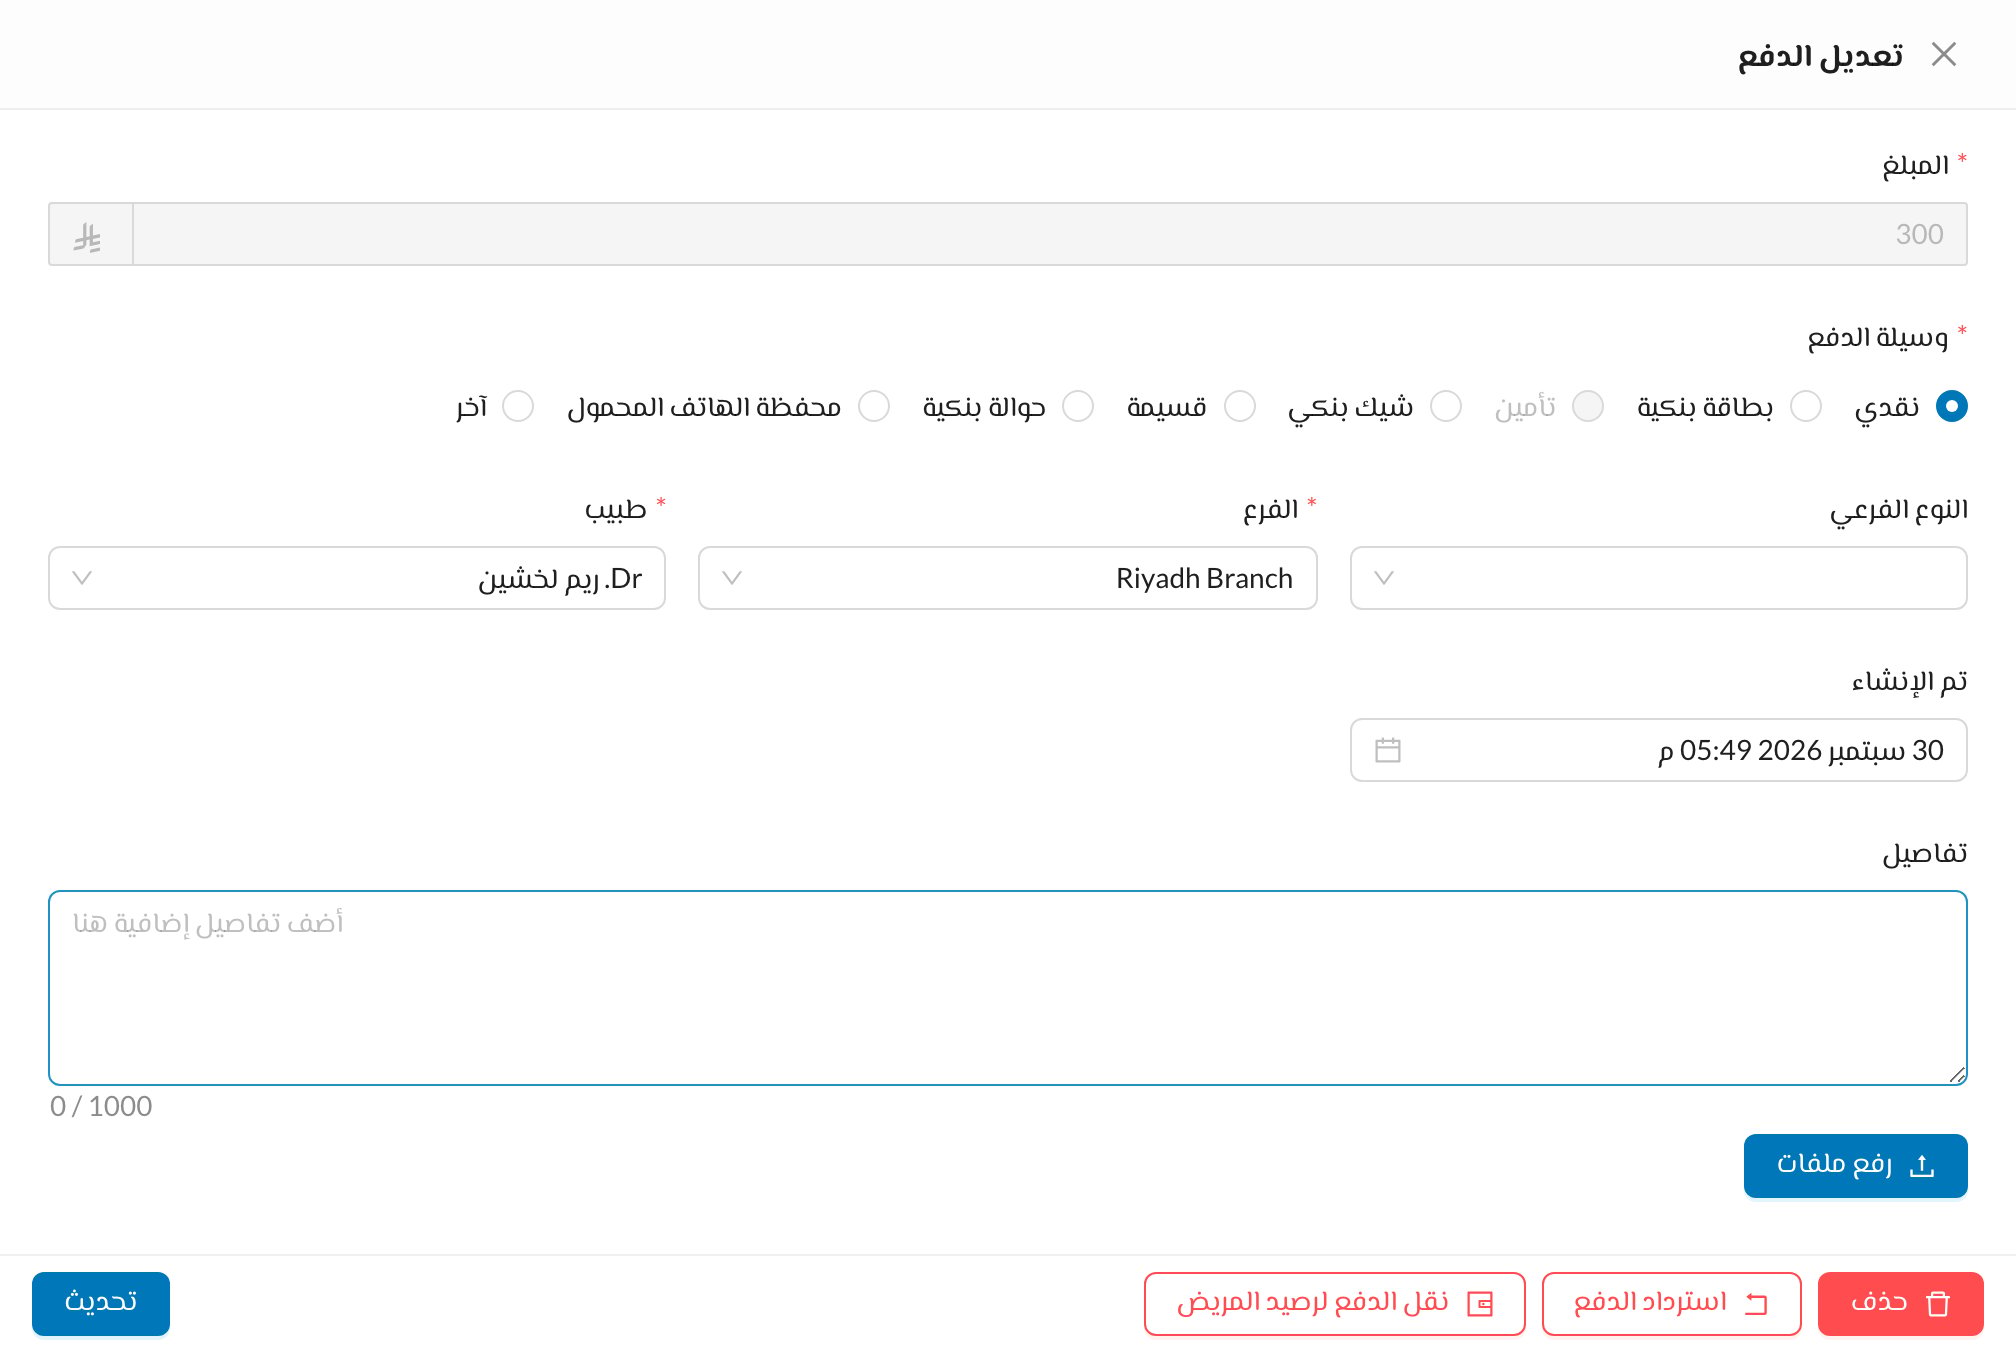
Task: Click the رفع ملفات upload button
Action: coord(1855,1165)
